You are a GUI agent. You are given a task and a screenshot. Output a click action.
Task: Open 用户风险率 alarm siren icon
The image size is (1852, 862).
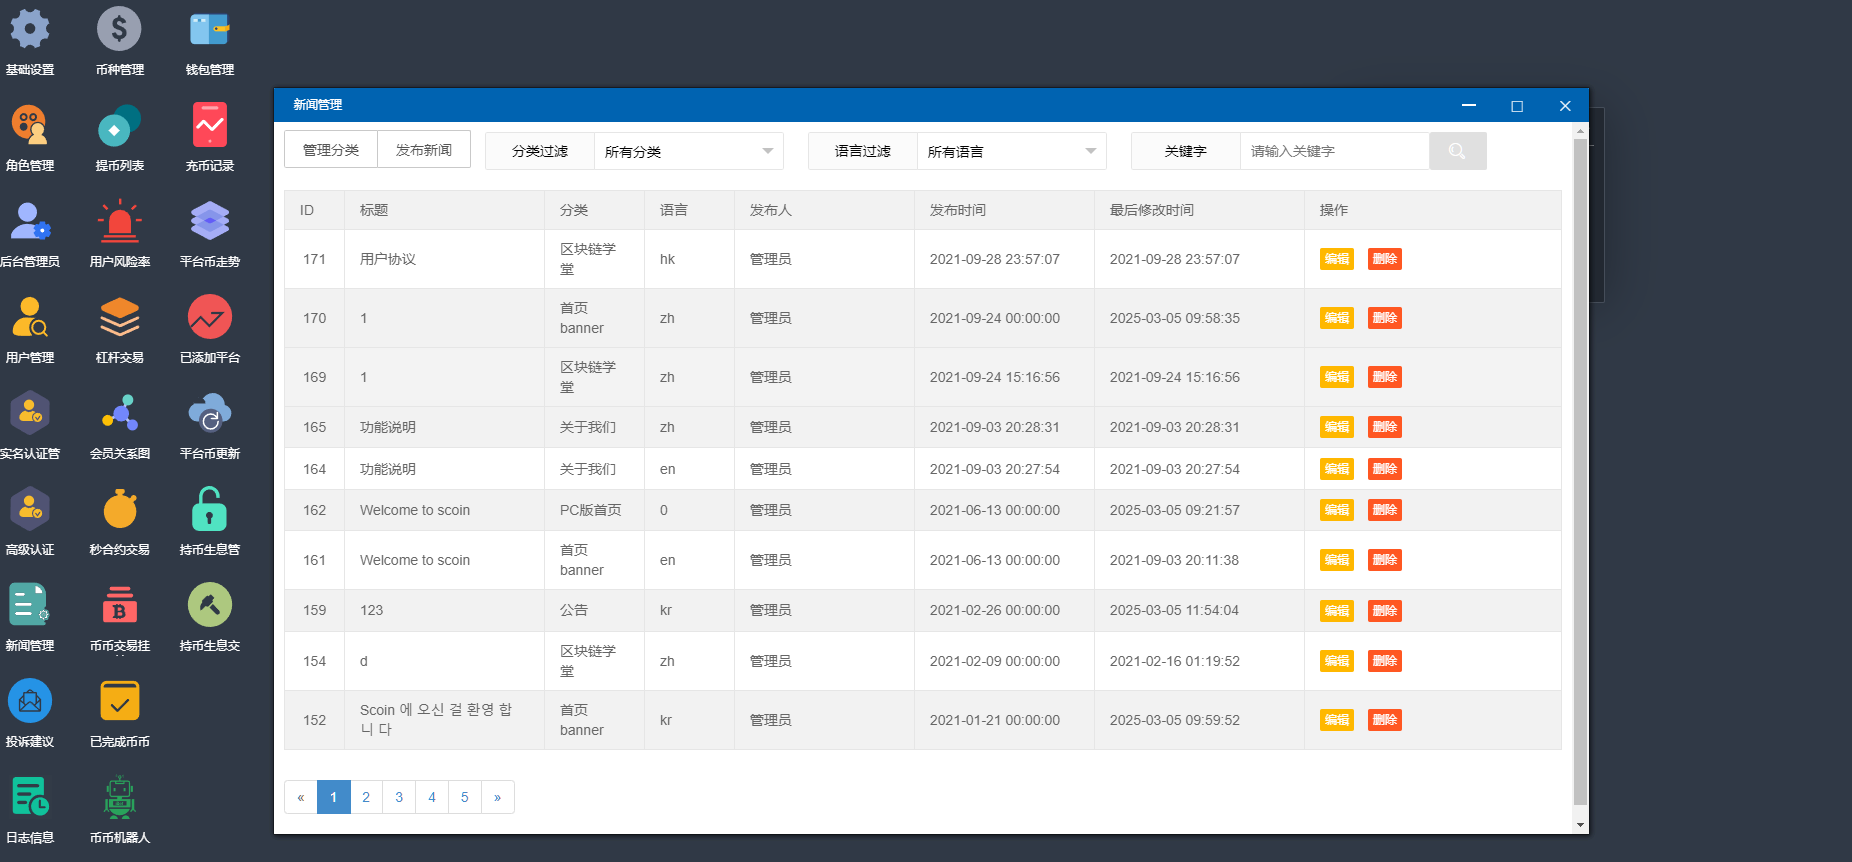pos(119,222)
